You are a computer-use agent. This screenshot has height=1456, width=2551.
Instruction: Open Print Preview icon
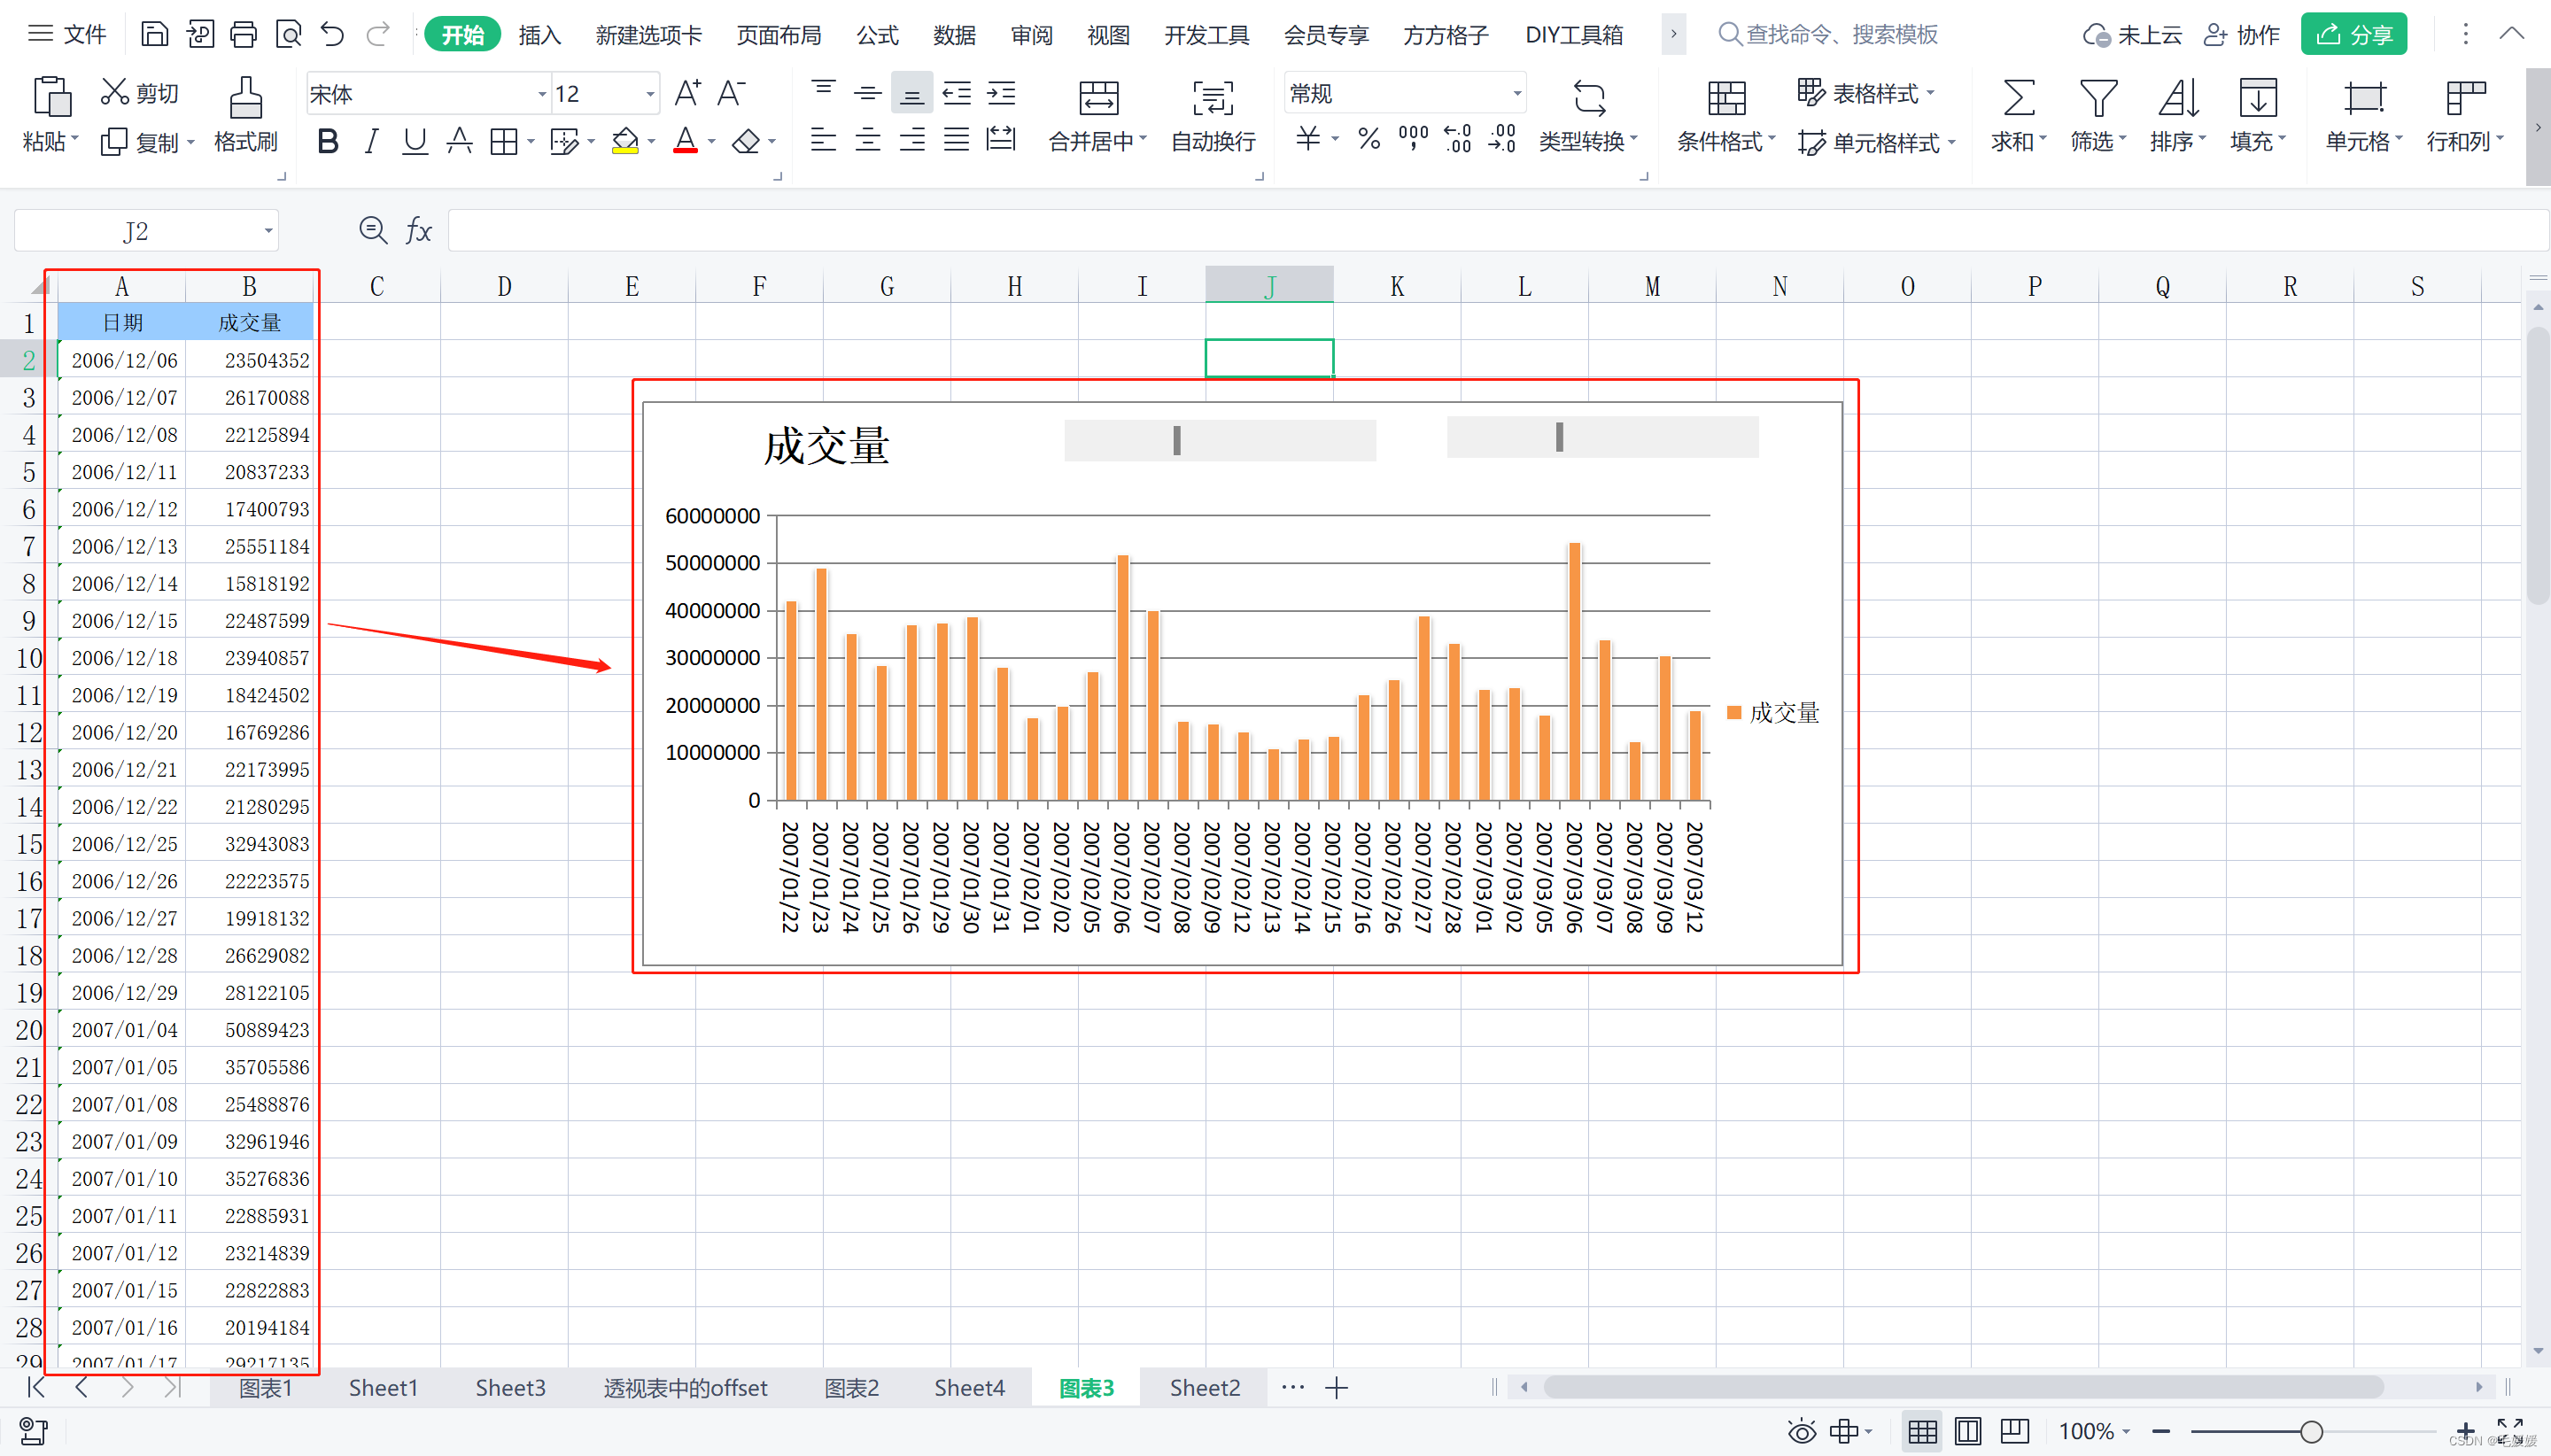tap(288, 35)
